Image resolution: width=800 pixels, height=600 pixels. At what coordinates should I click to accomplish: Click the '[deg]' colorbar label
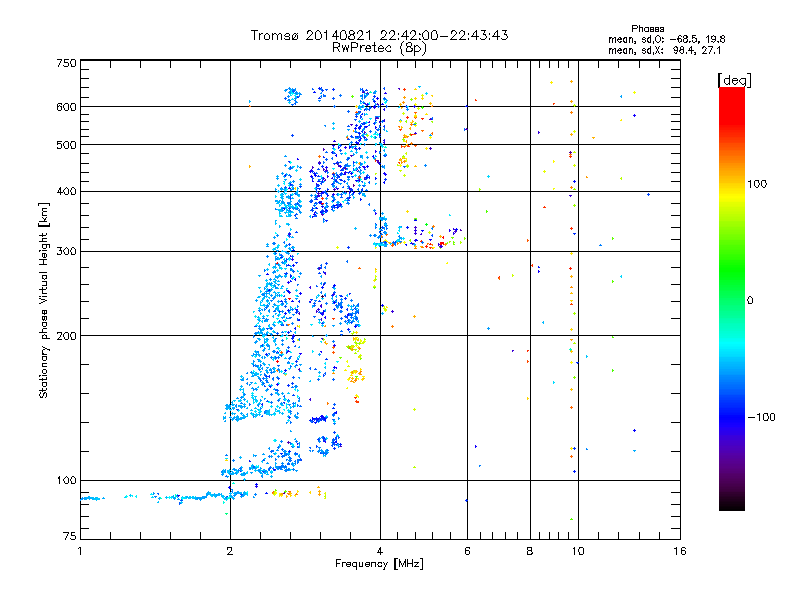[x=734, y=80]
